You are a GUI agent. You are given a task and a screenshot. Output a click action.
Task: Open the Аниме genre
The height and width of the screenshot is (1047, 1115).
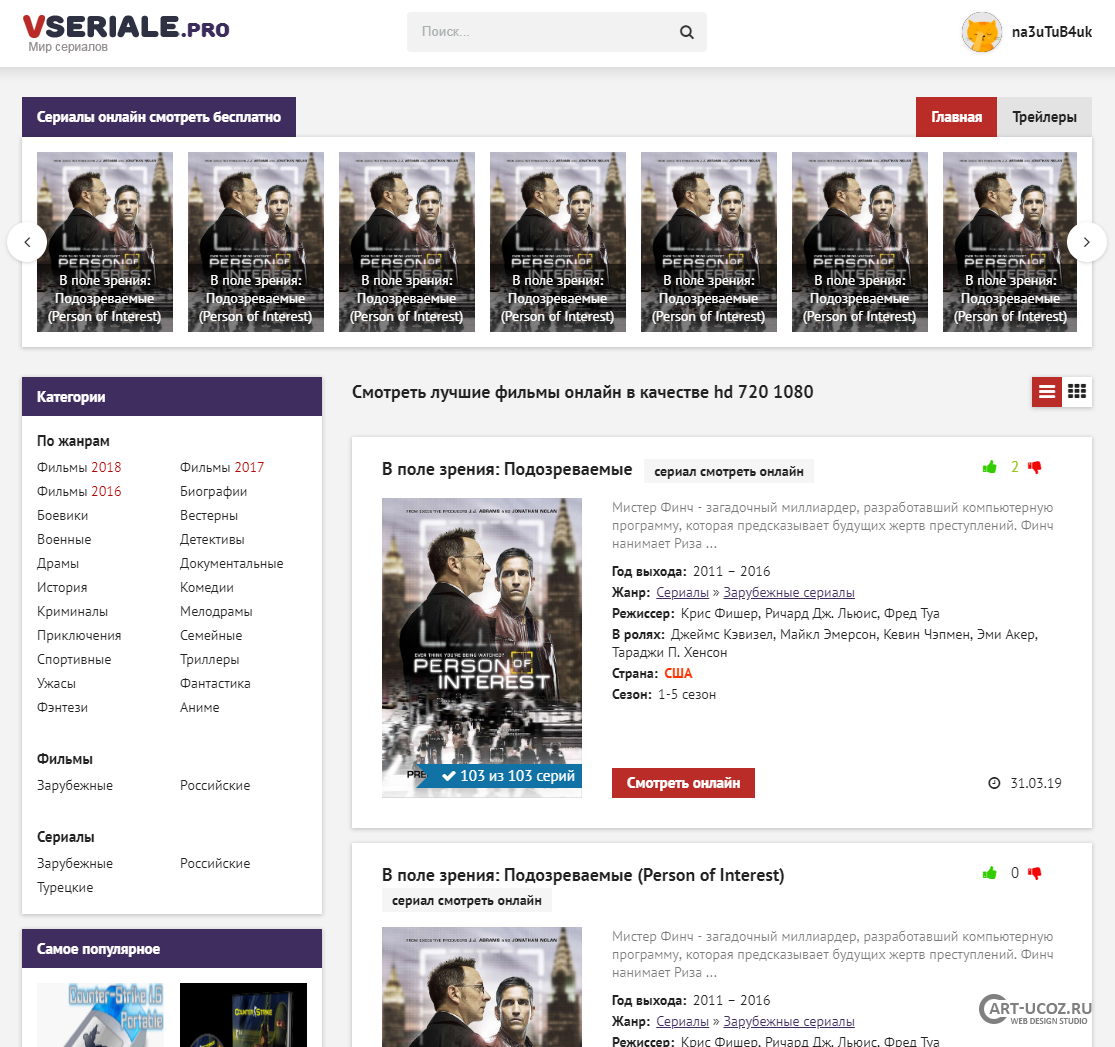199,708
